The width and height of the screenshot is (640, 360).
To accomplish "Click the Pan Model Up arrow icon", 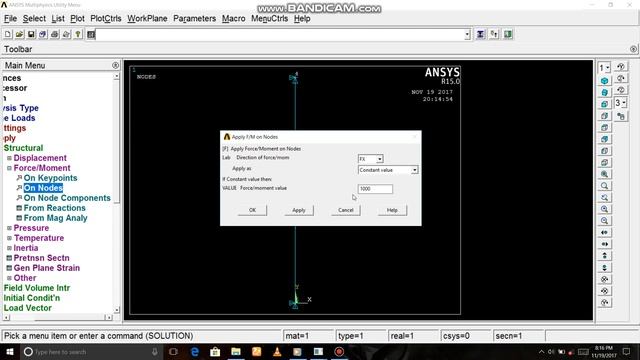I will 605,256.
